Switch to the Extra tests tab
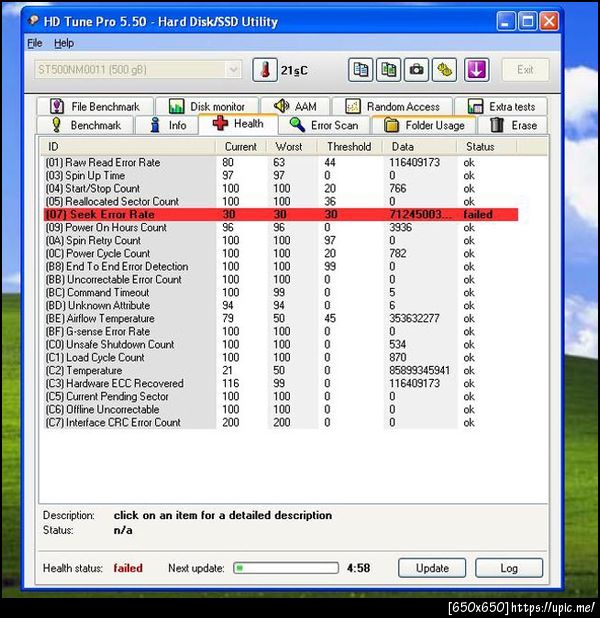This screenshot has height=618, width=600. [501, 106]
